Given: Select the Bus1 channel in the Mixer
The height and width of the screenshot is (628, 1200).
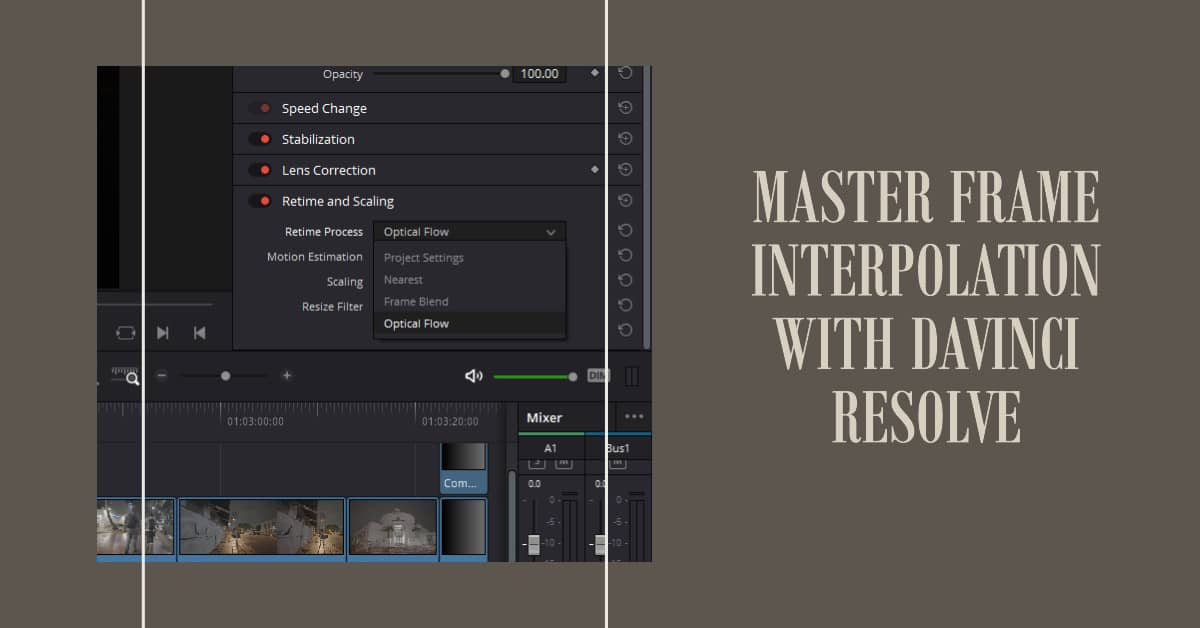Looking at the screenshot, I should click(x=618, y=448).
